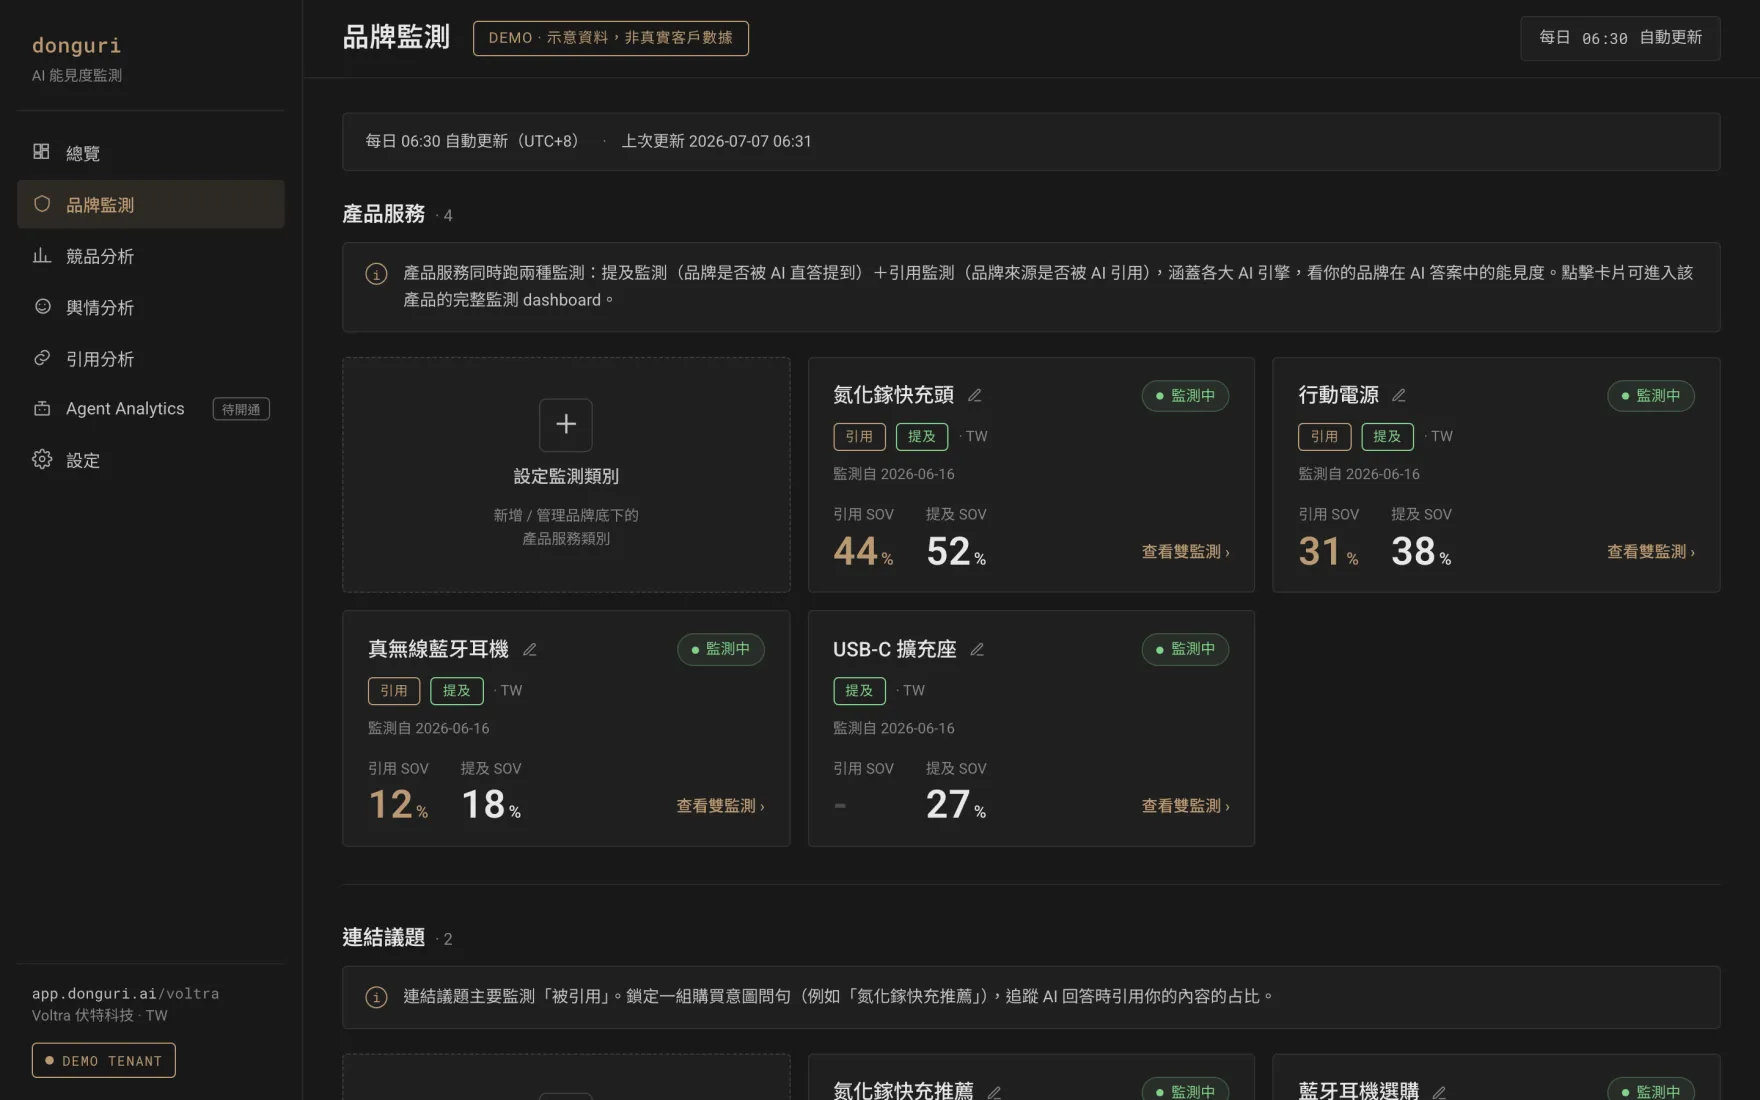Edit name of 氮化鎵快充推薦 topic card
The image size is (1760, 1100).
point(994,1092)
